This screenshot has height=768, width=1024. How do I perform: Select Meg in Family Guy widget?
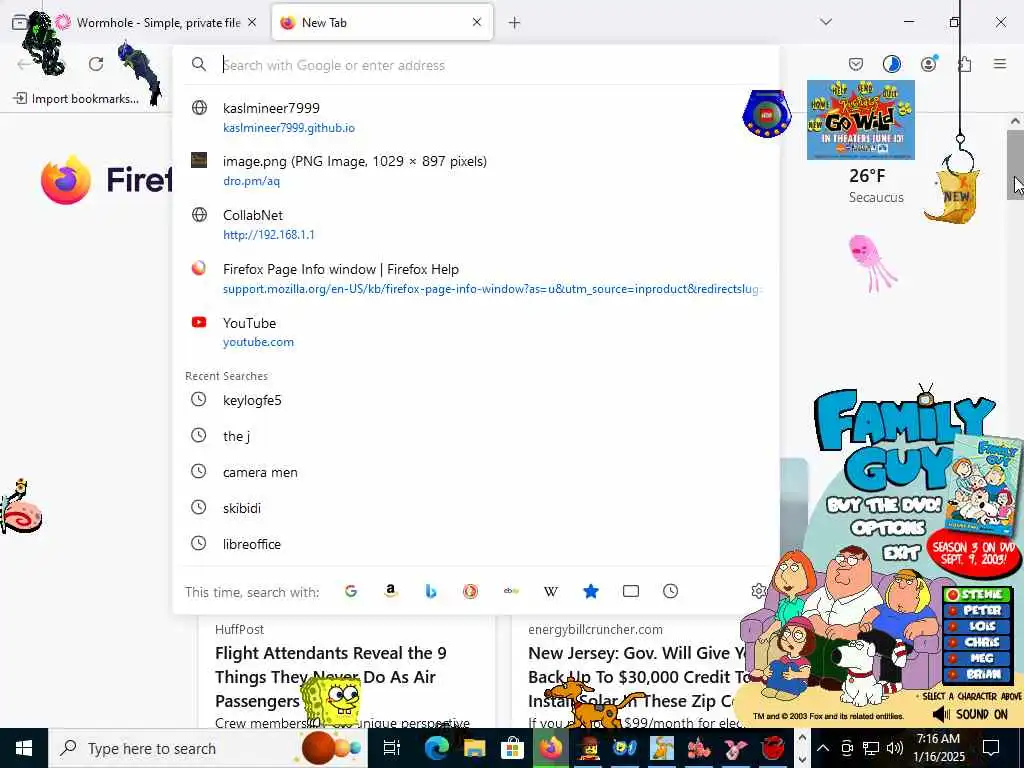pos(977,658)
